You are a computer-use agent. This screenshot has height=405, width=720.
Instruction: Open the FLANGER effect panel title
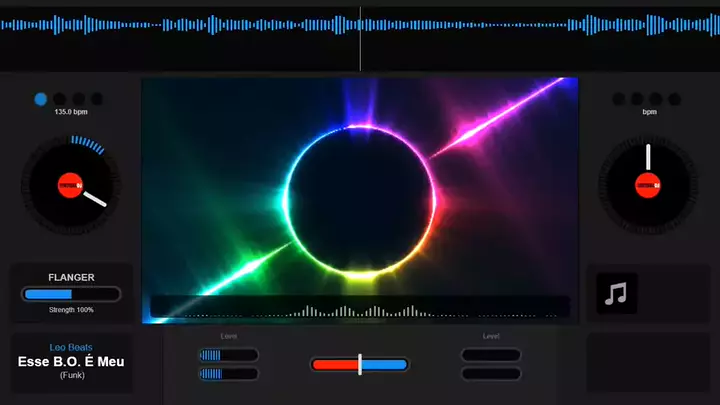71,277
